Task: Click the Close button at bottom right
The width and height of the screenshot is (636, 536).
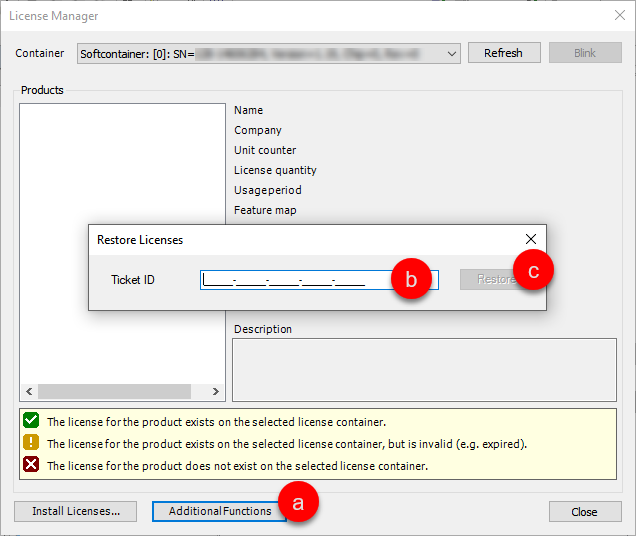Action: (584, 511)
